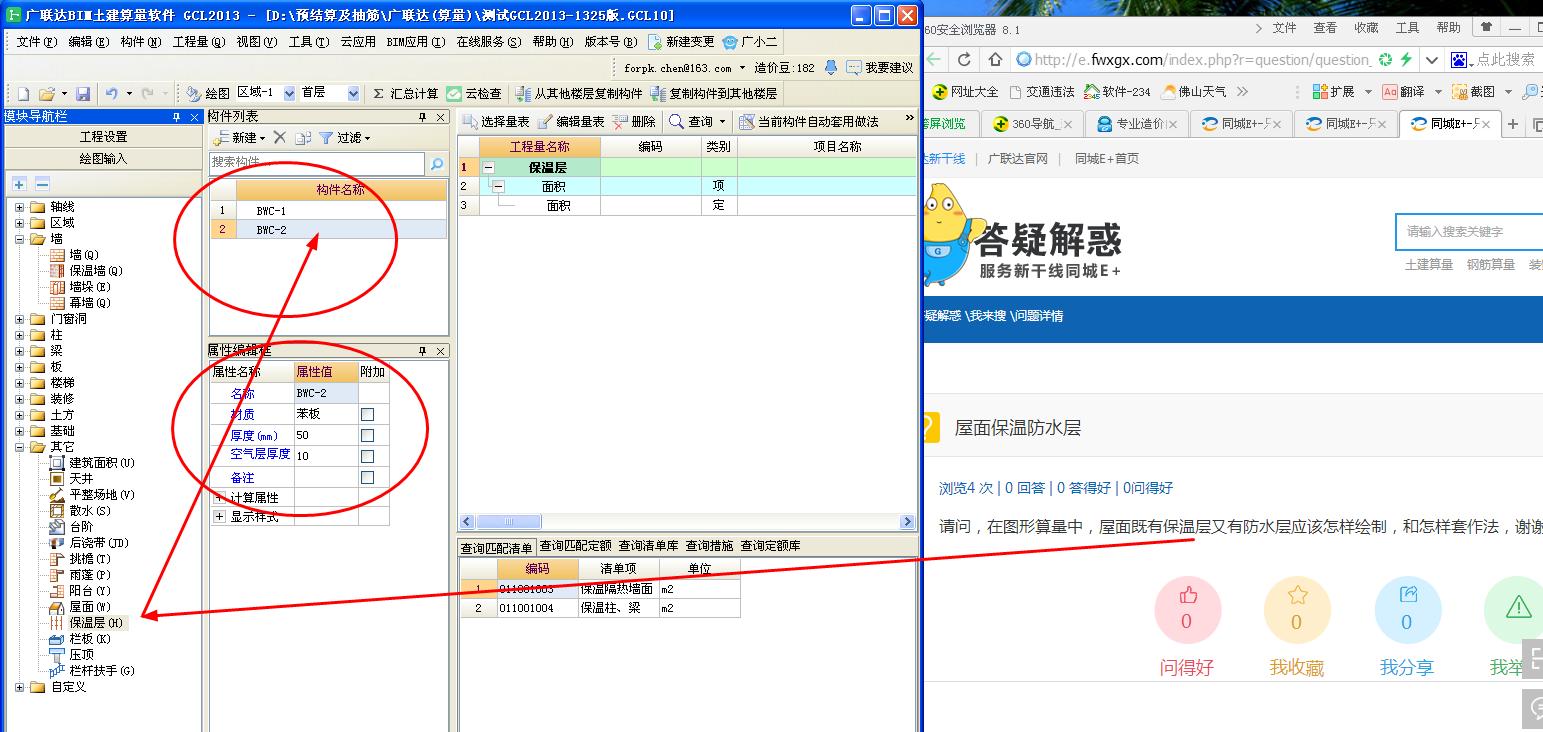Open the 构件(N) menu
Image resolution: width=1543 pixels, height=732 pixels.
pyautogui.click(x=140, y=42)
